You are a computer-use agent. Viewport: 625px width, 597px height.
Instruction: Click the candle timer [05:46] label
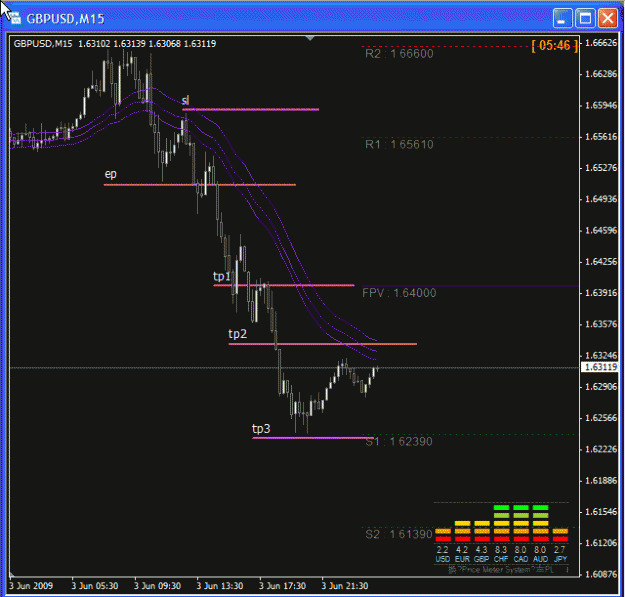pyautogui.click(x=554, y=45)
